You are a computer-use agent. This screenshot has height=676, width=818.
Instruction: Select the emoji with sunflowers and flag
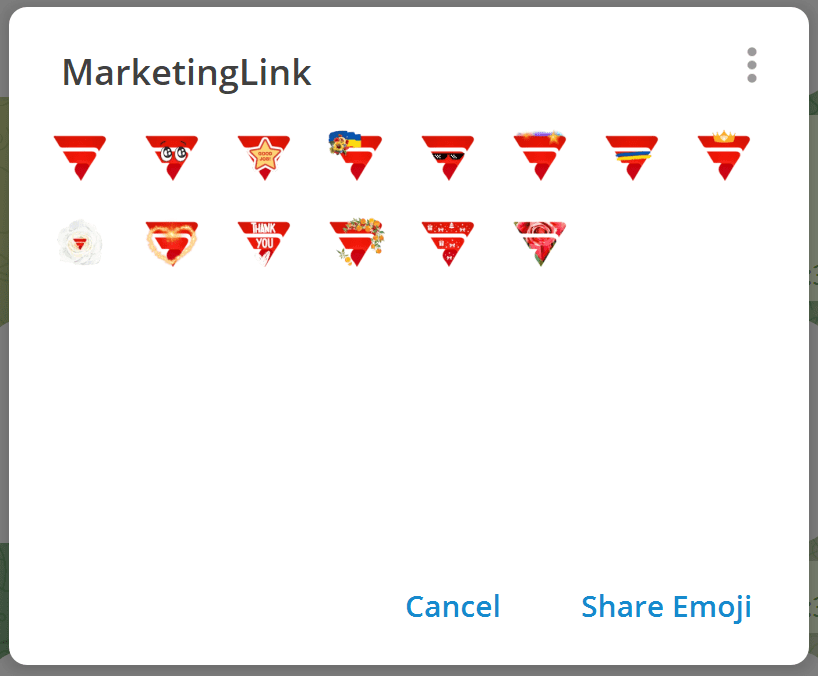[x=355, y=156]
